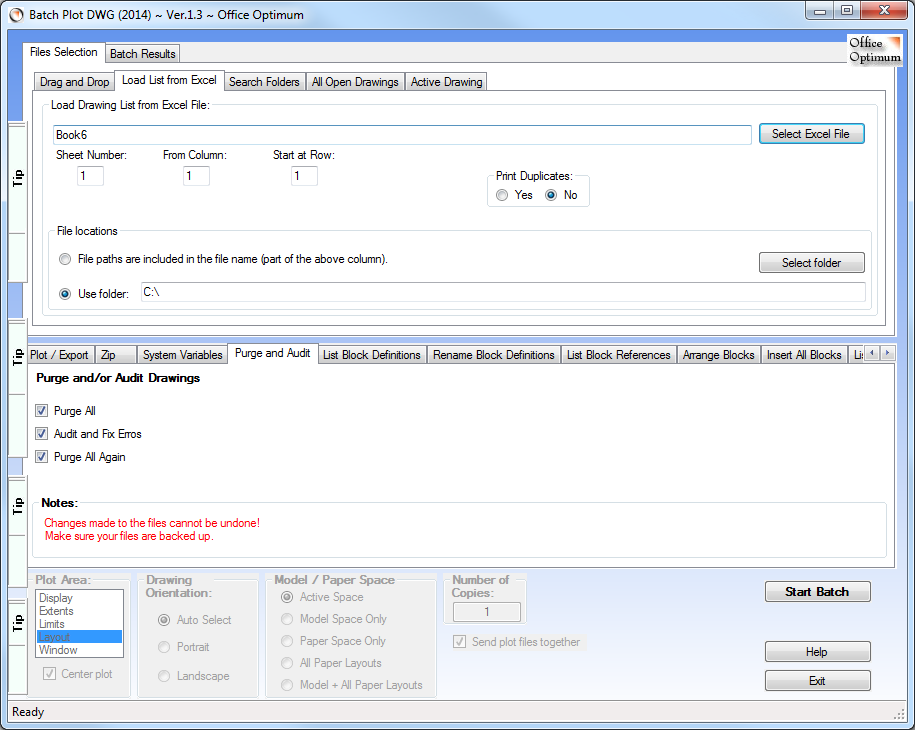Image resolution: width=915 pixels, height=730 pixels.
Task: Click the Ready status bar text
Action: (28, 712)
